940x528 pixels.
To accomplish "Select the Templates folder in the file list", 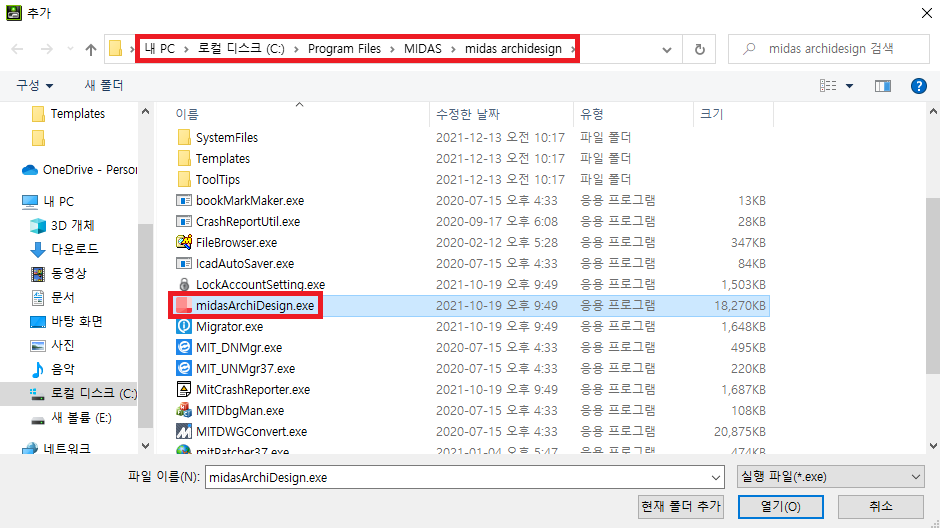I will (222, 158).
